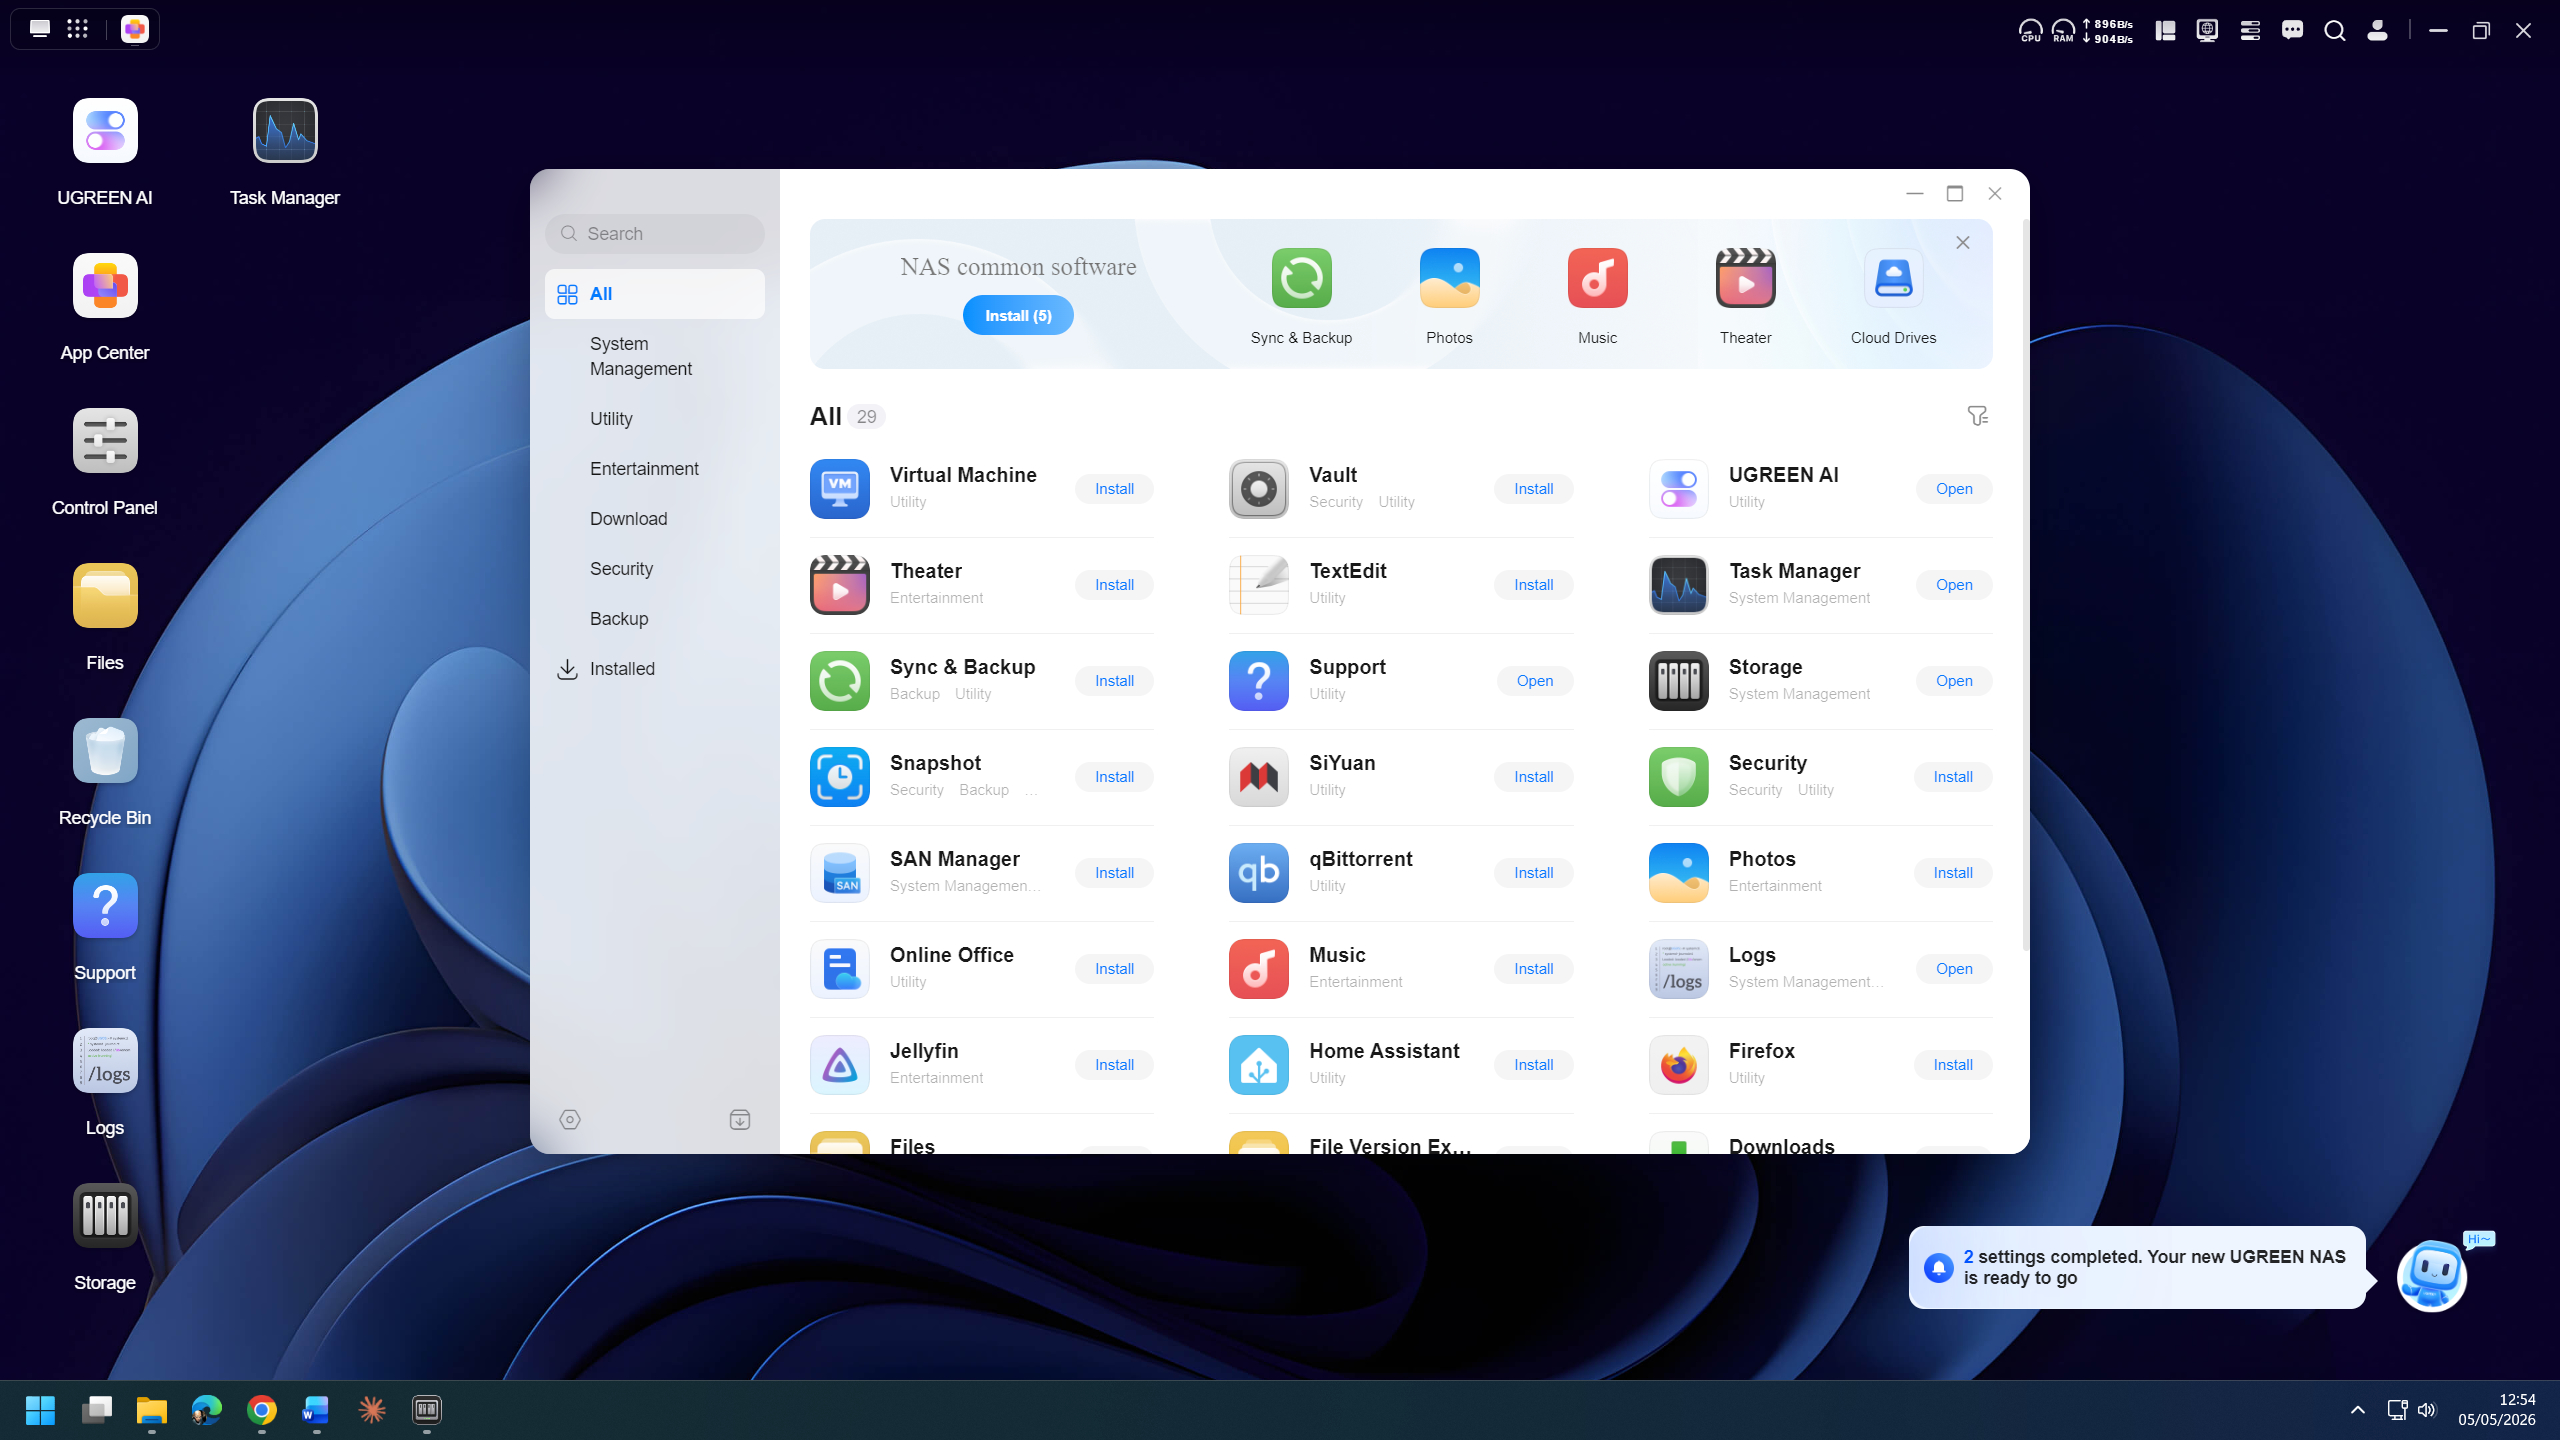The width and height of the screenshot is (2560, 1440).
Task: Install the Virtual Machine app
Action: tap(1114, 489)
